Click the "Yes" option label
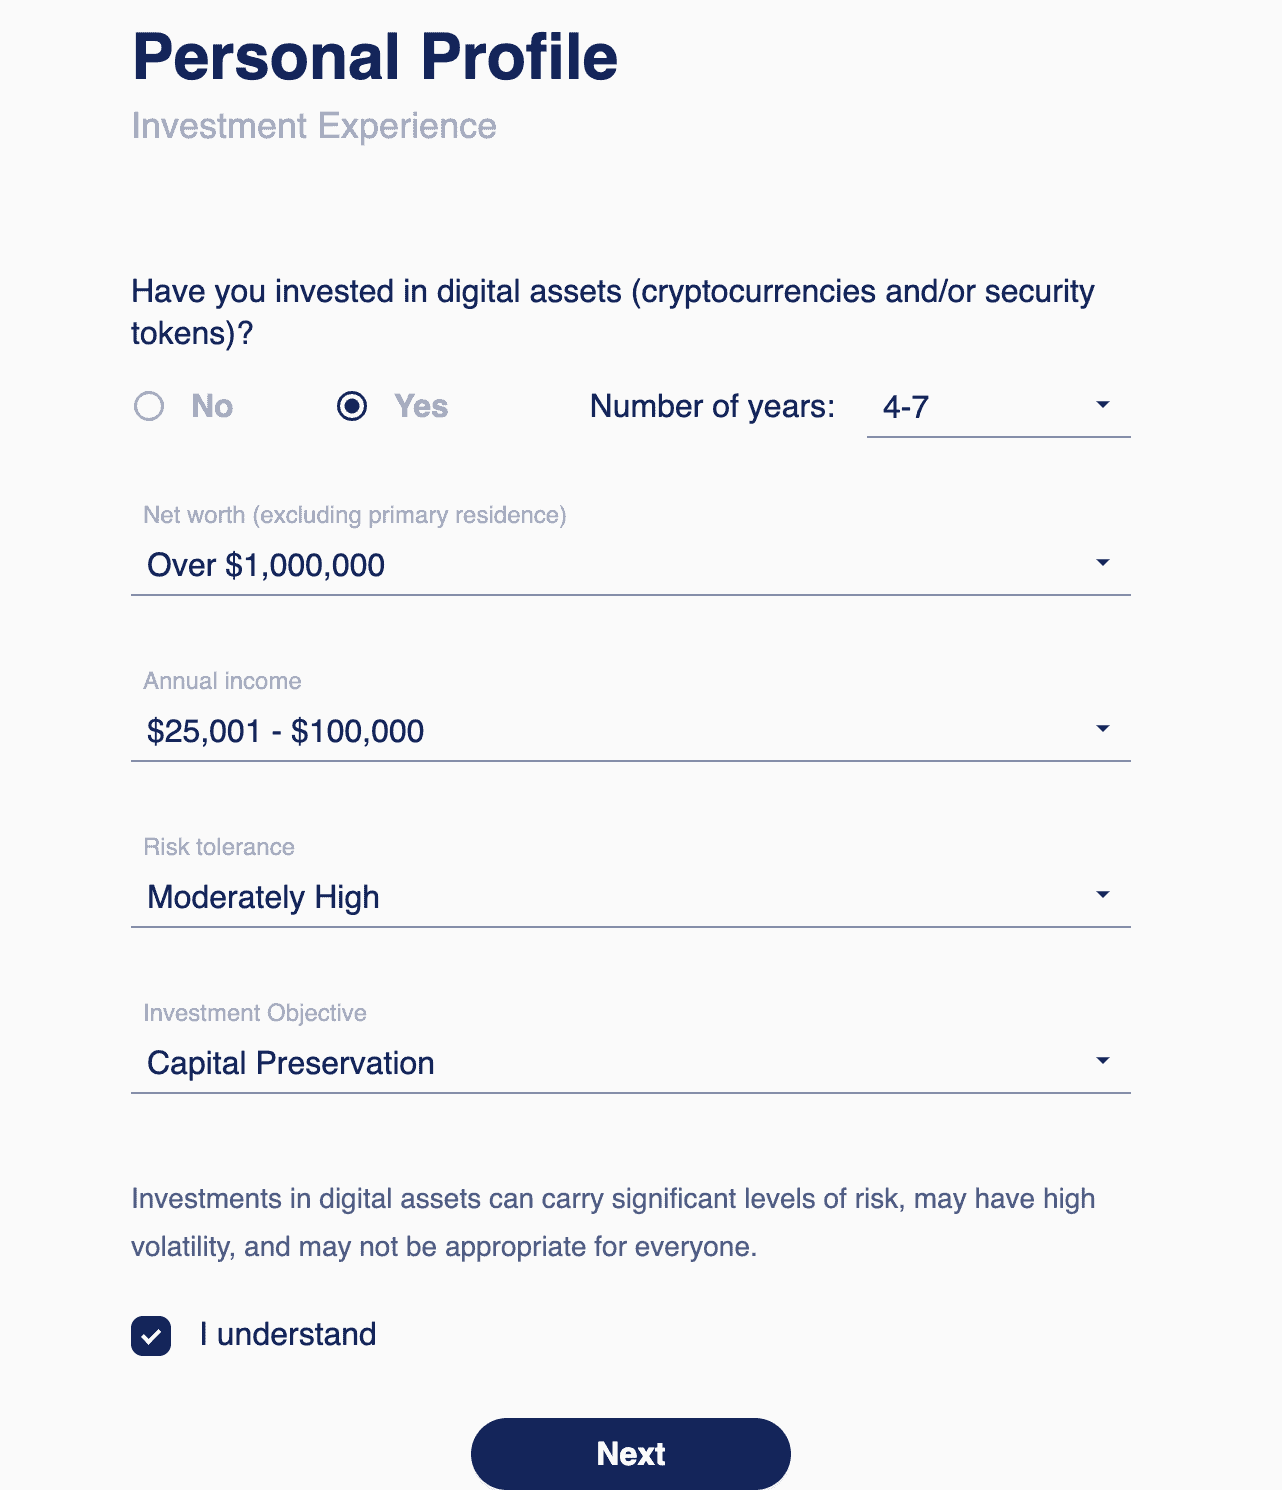The height and width of the screenshot is (1490, 1282). (421, 406)
